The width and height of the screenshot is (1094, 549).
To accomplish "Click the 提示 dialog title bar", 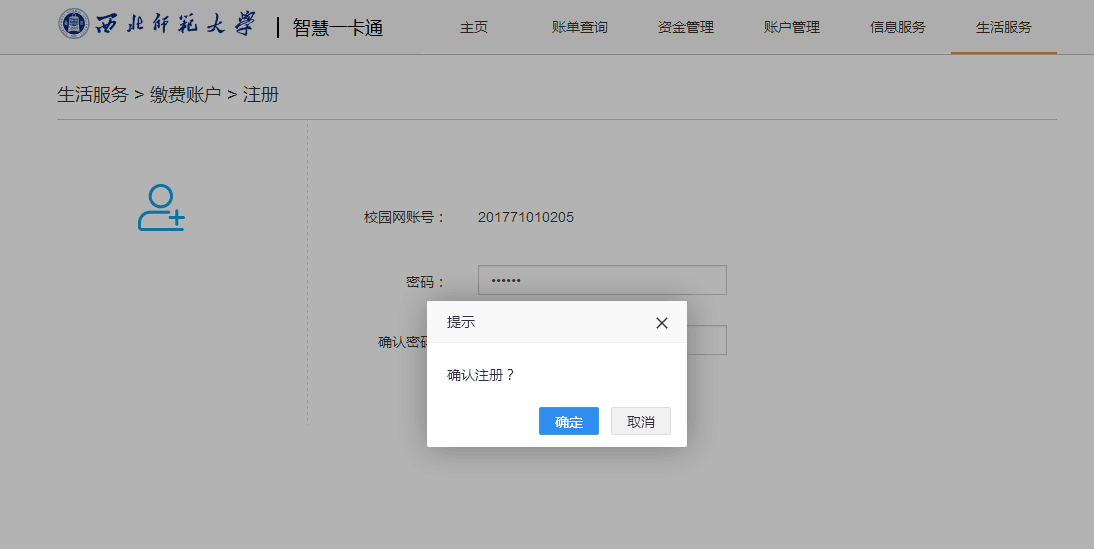I will tap(540, 322).
